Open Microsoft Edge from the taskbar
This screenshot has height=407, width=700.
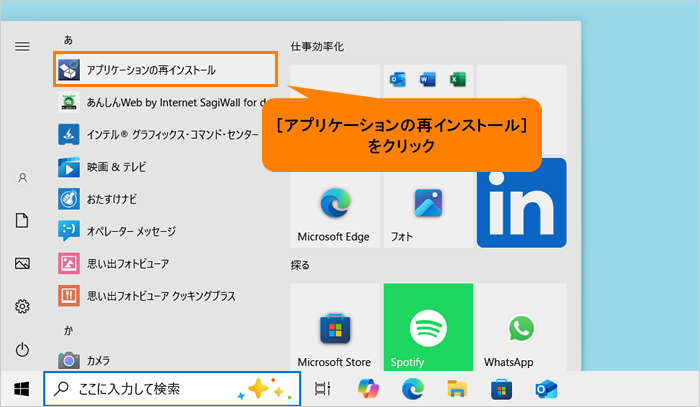click(x=413, y=389)
